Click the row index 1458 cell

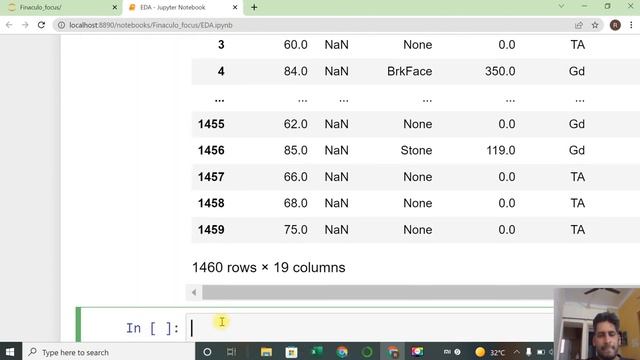click(x=211, y=203)
